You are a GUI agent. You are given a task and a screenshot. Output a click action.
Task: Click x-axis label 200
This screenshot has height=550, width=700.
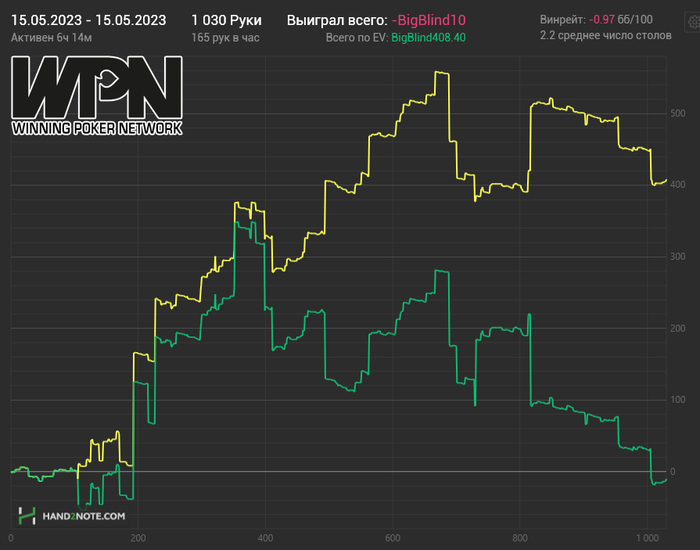click(x=138, y=538)
